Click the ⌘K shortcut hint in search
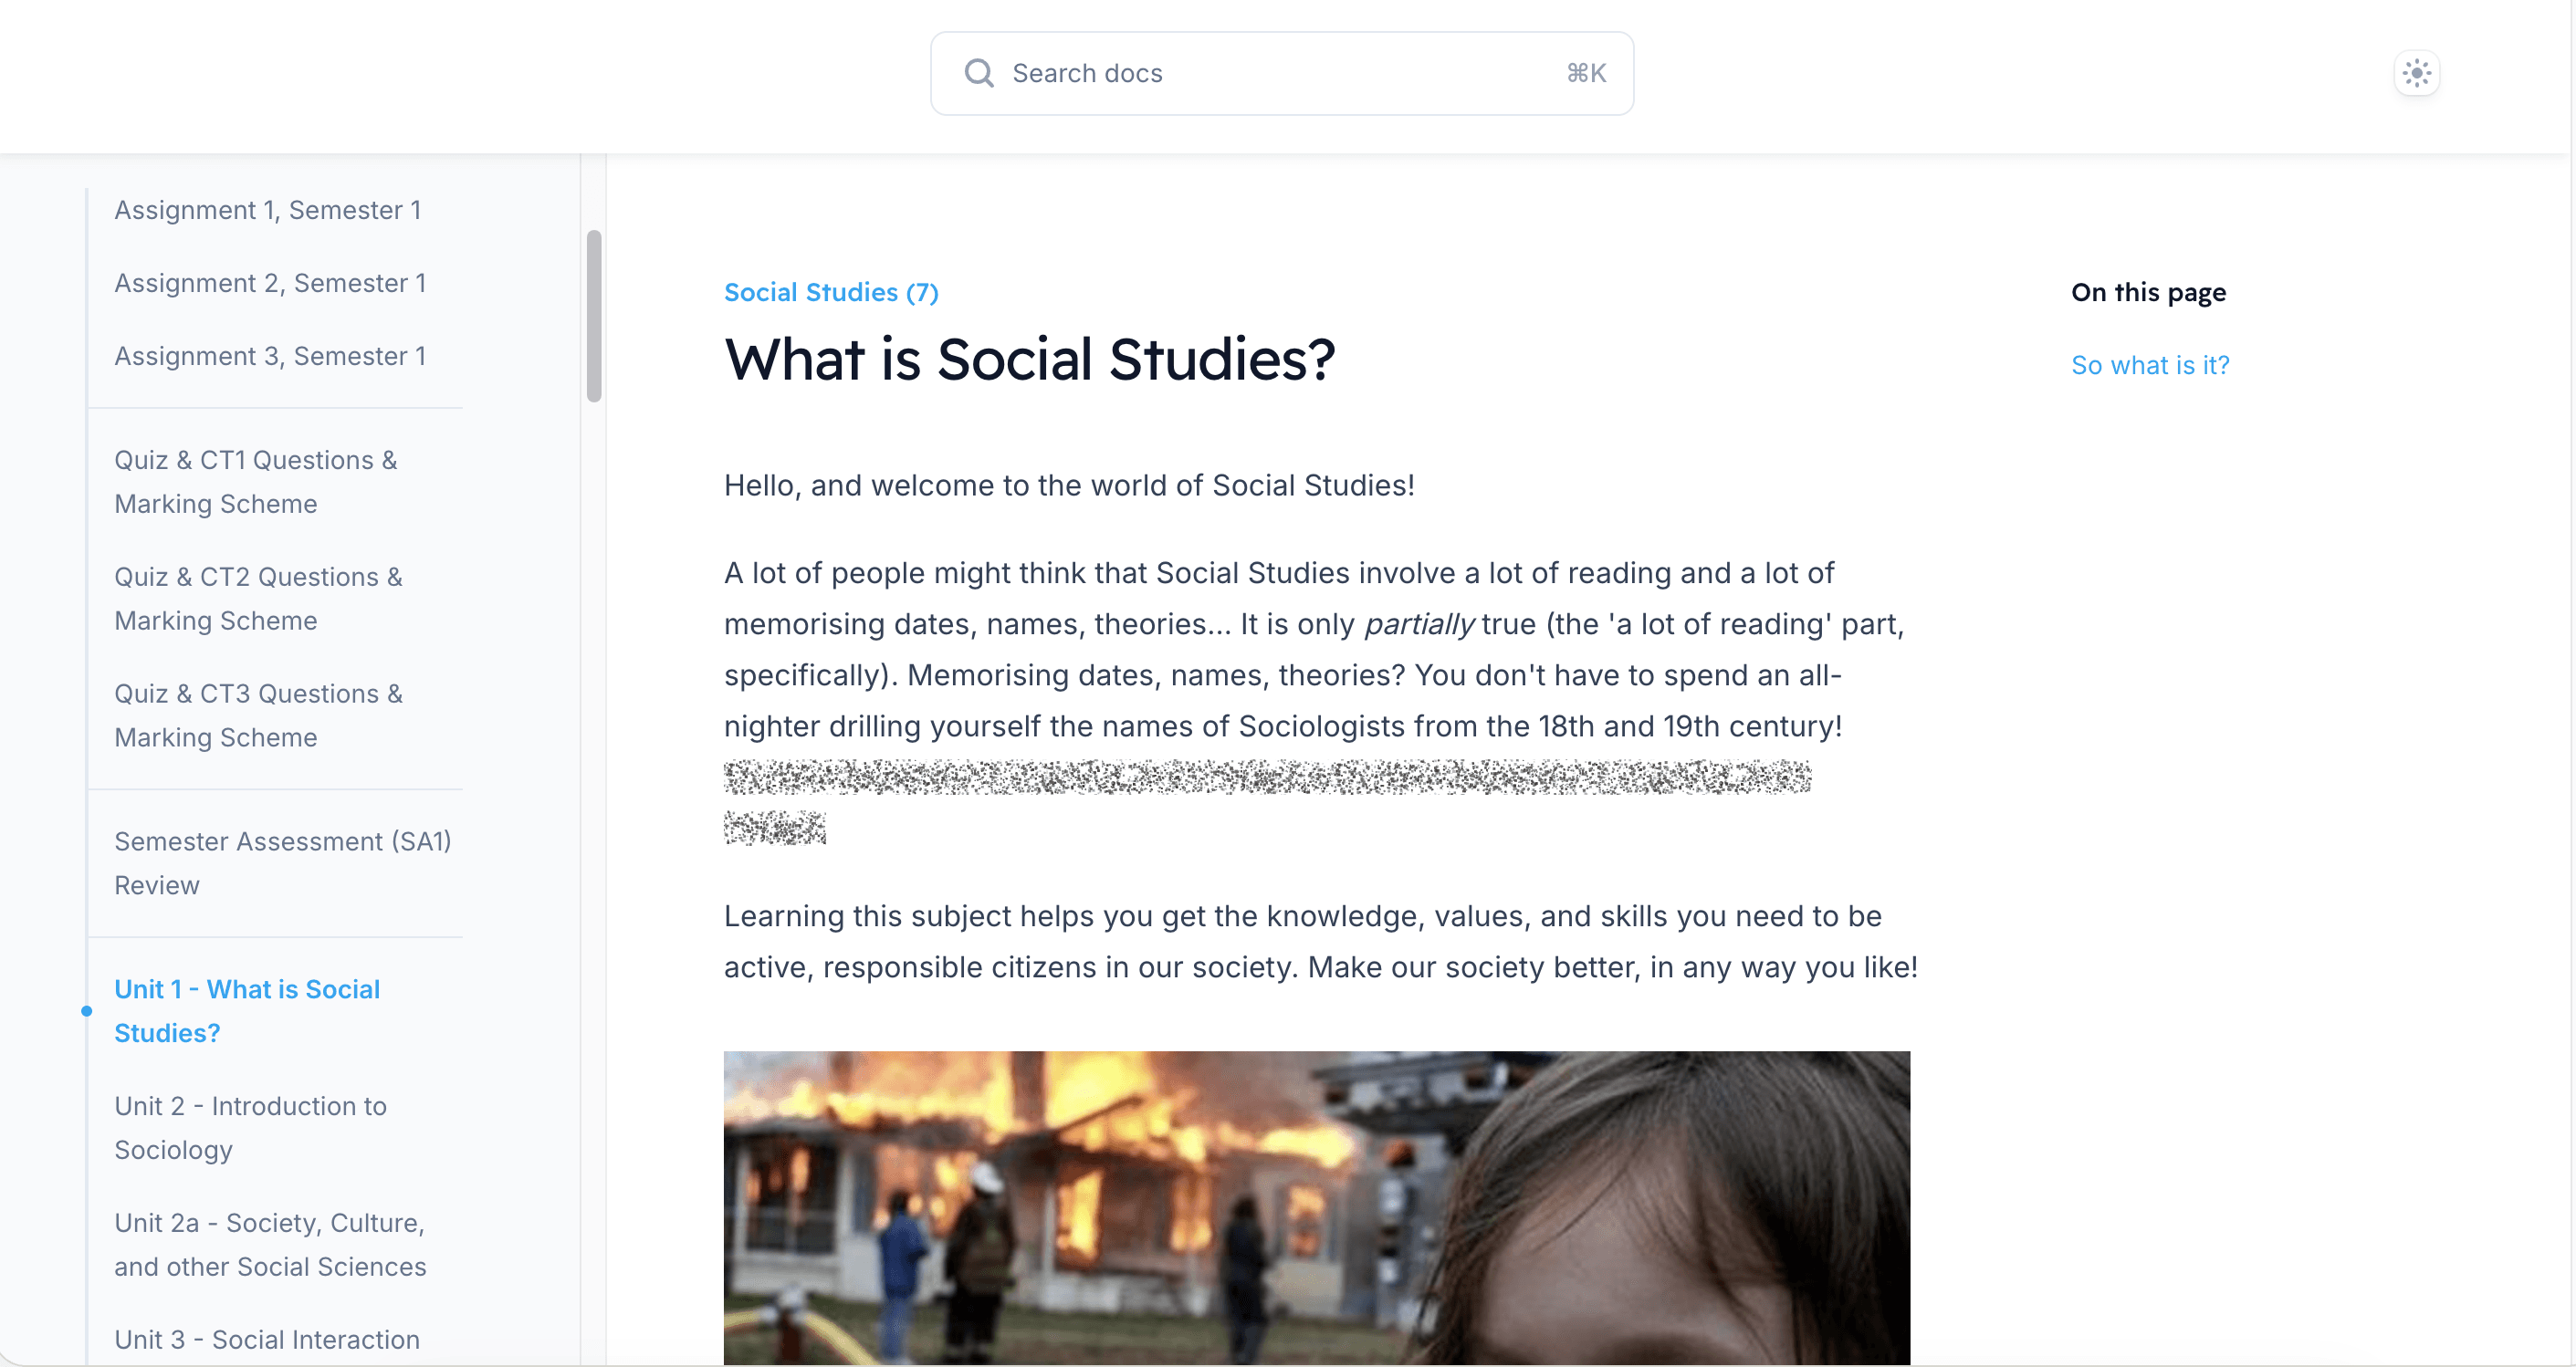The image size is (2576, 1367). [1585, 73]
